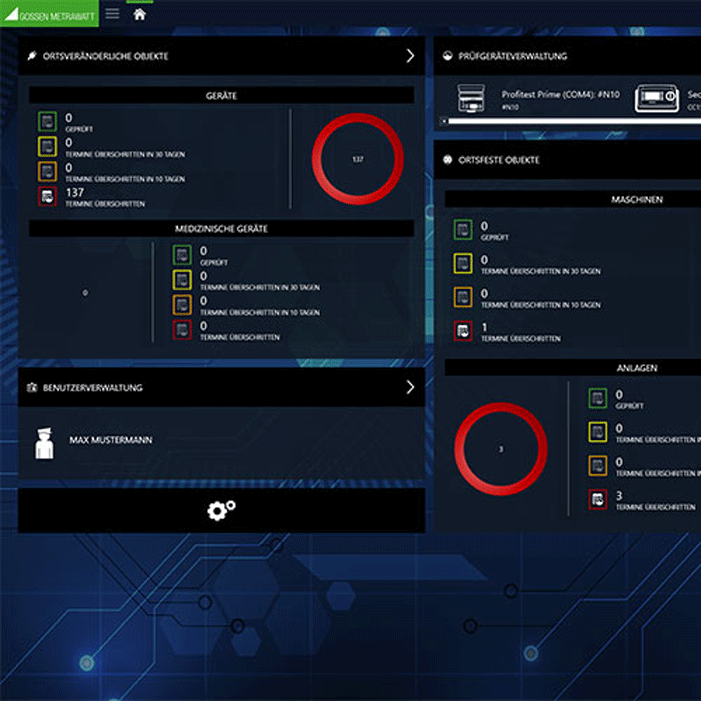The image size is (701, 701).
Task: Expand Ortsveränderliche Objekte with the chevron
Action: (x=410, y=56)
